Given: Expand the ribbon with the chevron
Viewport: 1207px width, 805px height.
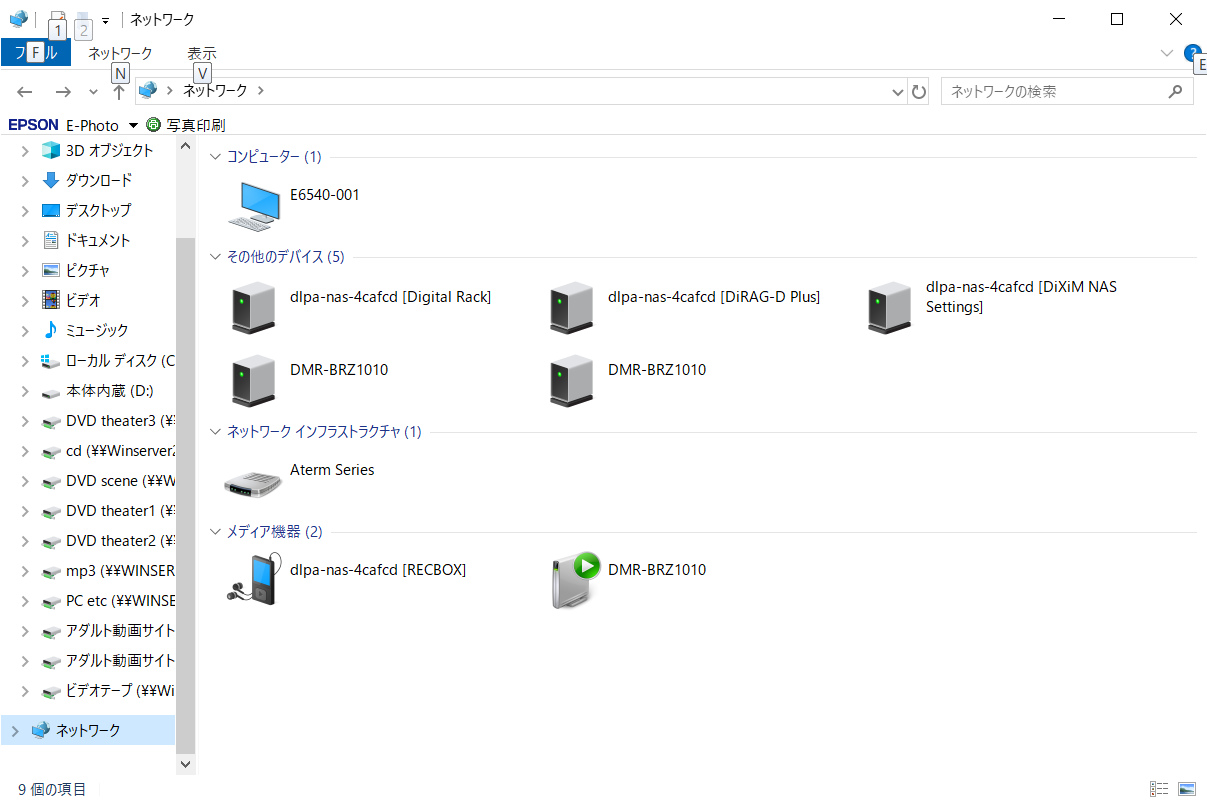Looking at the screenshot, I should pyautogui.click(x=1166, y=53).
